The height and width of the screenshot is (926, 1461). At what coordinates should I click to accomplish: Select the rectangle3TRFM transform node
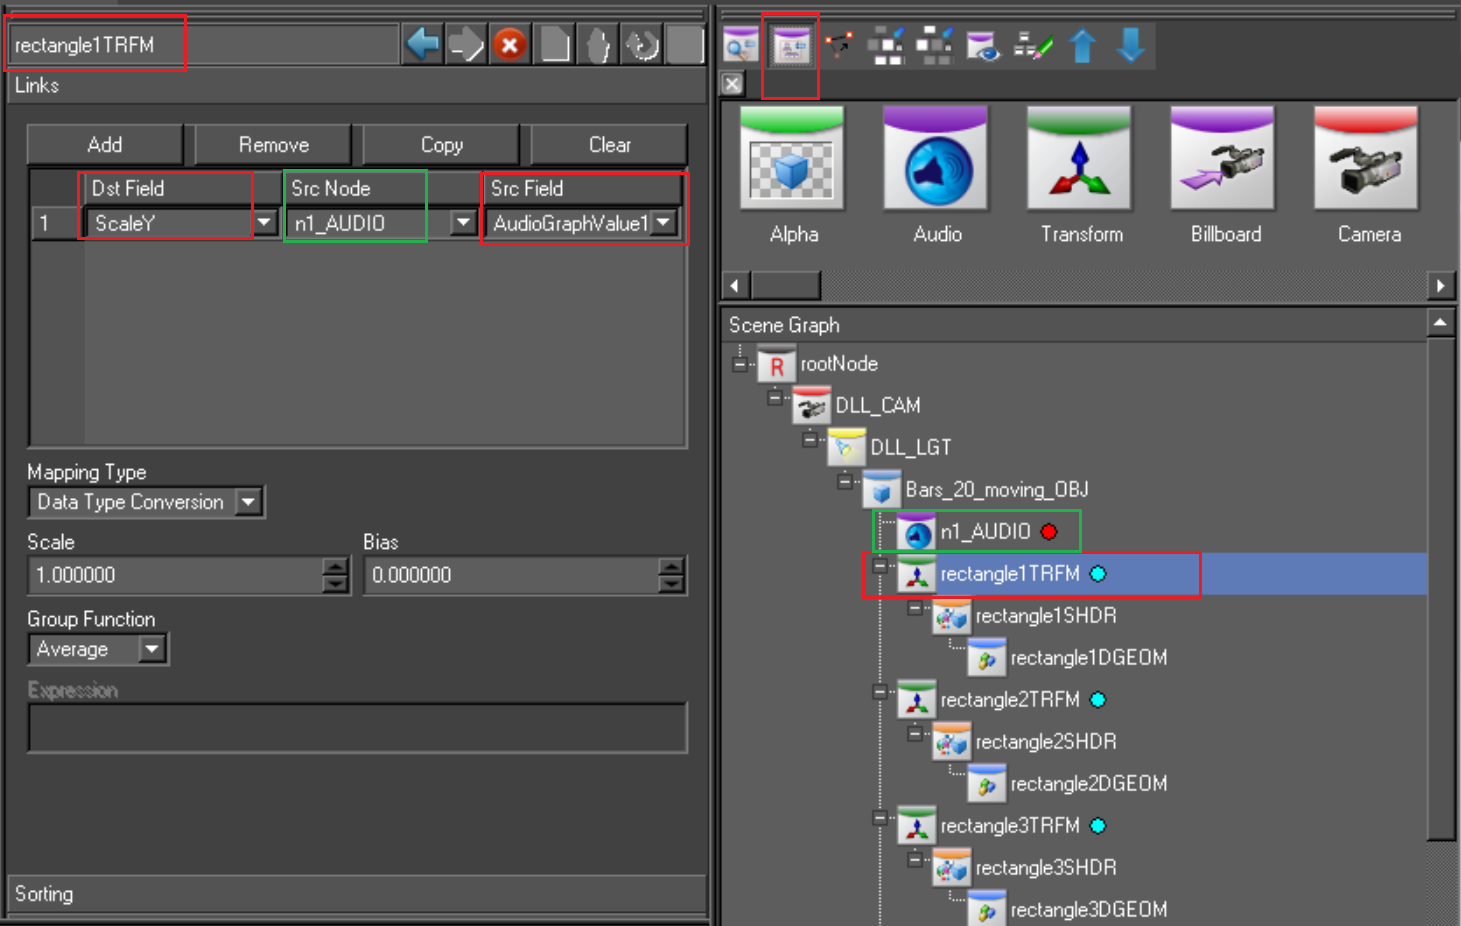pyautogui.click(x=990, y=826)
